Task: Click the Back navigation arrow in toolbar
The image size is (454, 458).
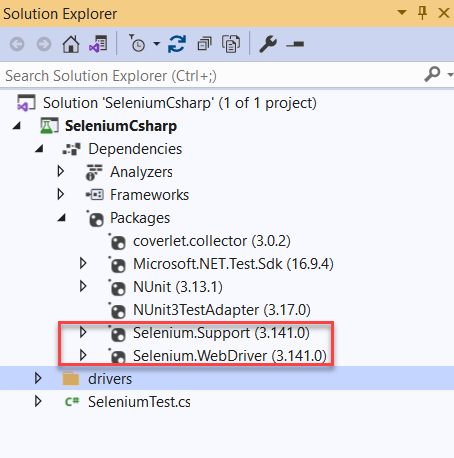Action: [17, 44]
